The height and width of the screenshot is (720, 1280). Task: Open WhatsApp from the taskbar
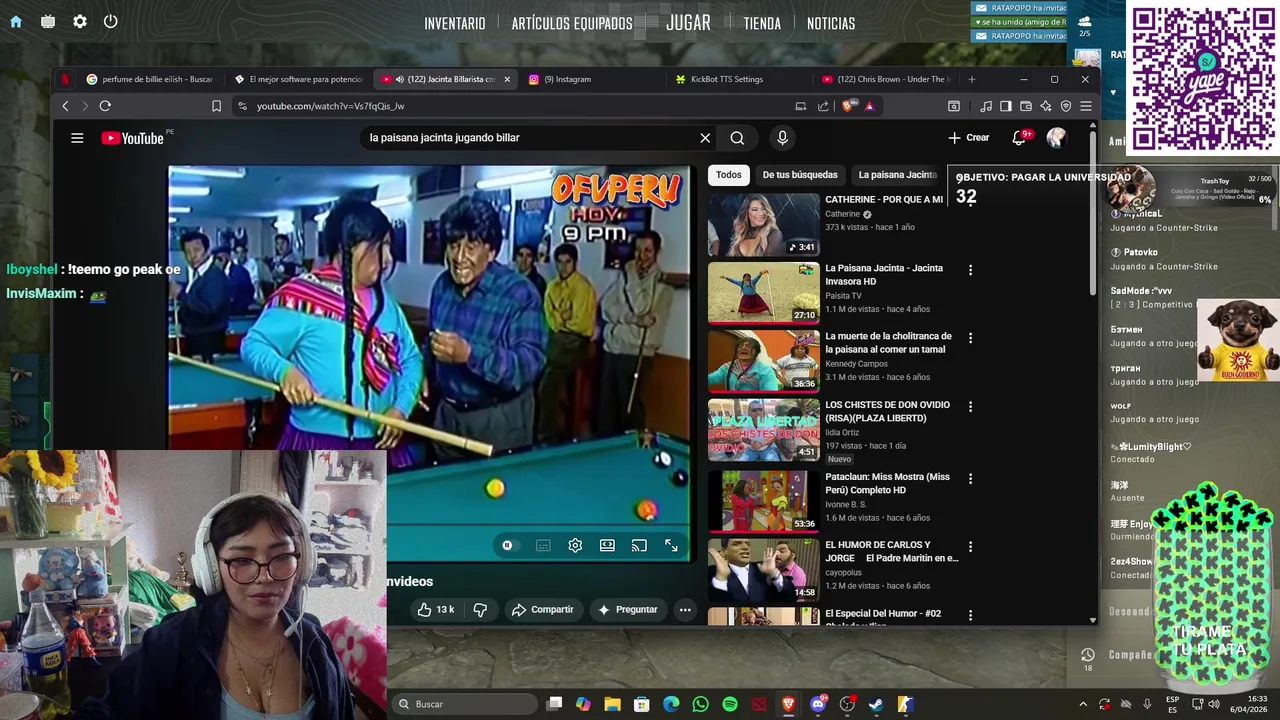click(700, 704)
